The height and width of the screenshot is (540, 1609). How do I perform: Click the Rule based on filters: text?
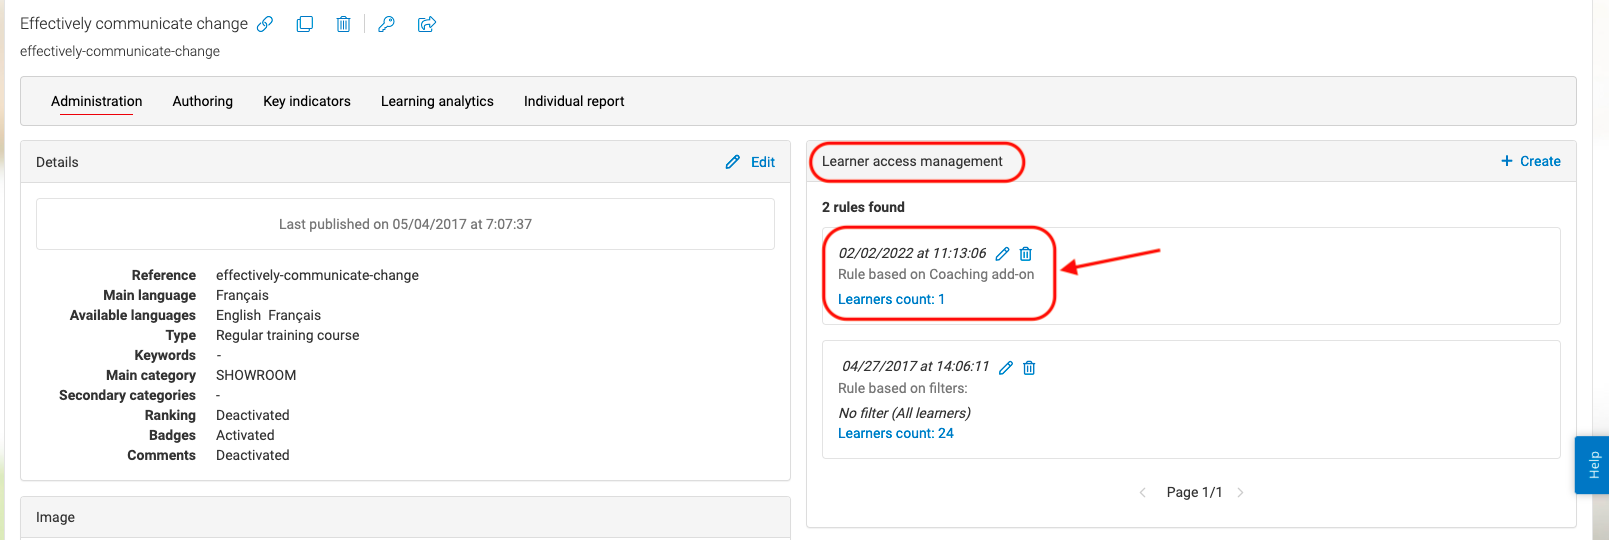(903, 388)
